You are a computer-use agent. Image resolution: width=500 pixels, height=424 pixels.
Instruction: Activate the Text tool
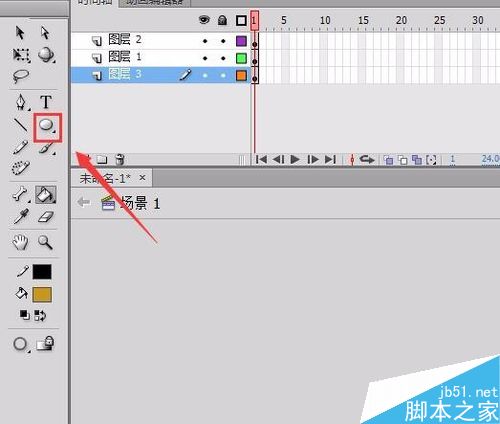46,102
